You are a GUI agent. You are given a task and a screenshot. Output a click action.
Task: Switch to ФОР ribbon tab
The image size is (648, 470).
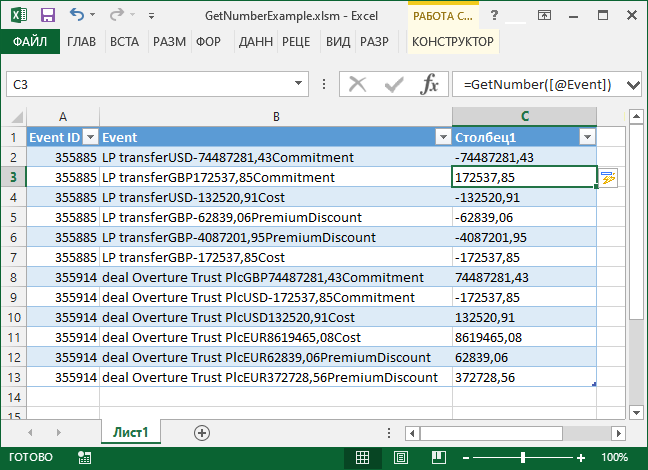208,41
